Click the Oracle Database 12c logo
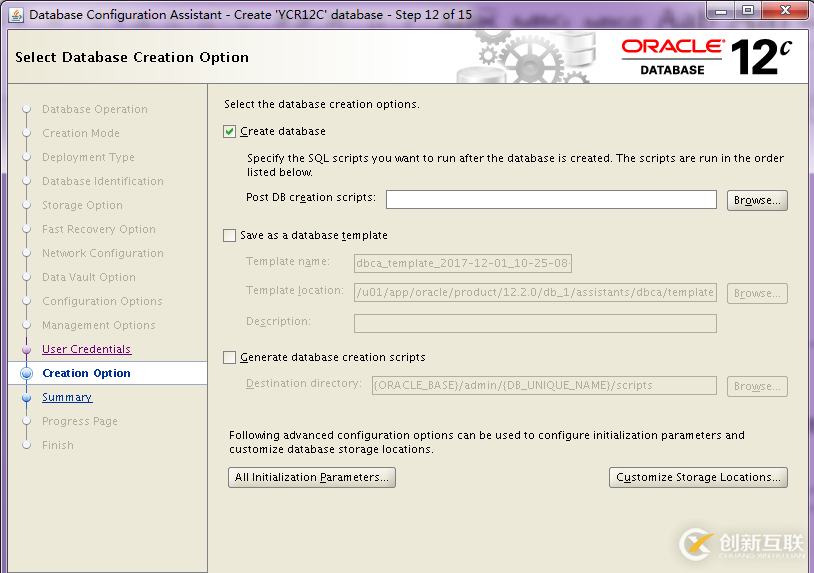Image resolution: width=814 pixels, height=573 pixels. pyautogui.click(x=707, y=57)
